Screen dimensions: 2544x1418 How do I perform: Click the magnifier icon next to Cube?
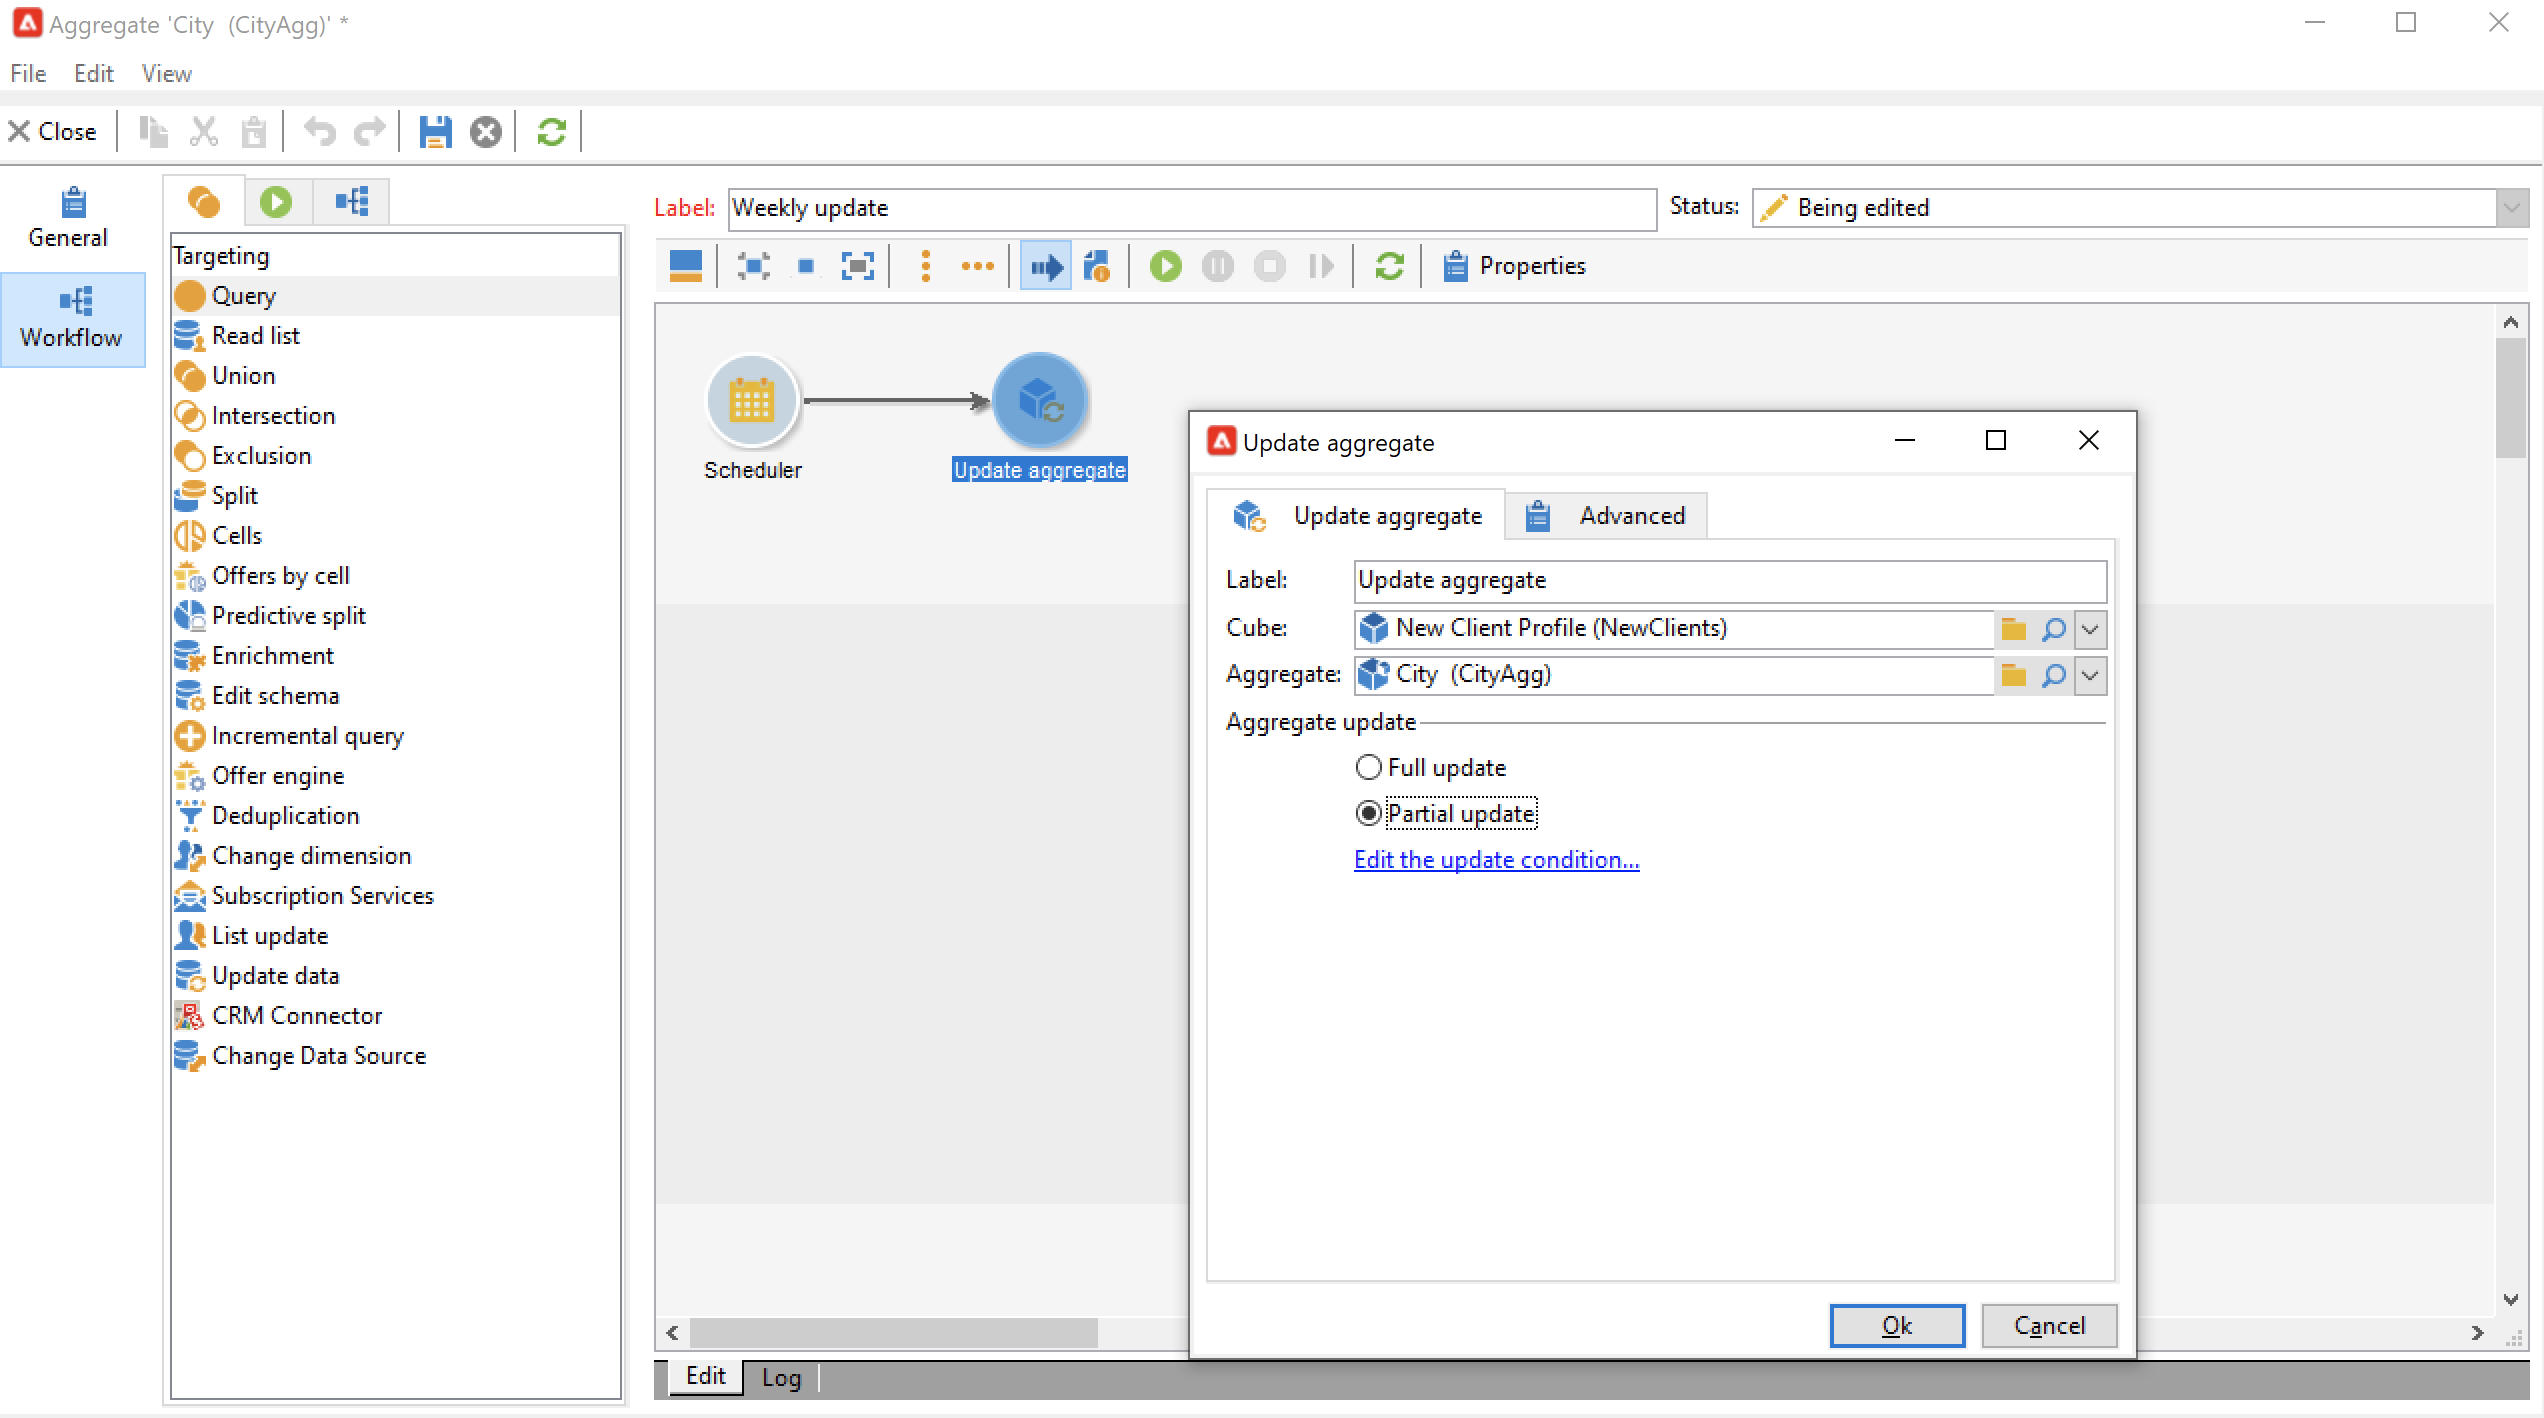click(x=2053, y=629)
